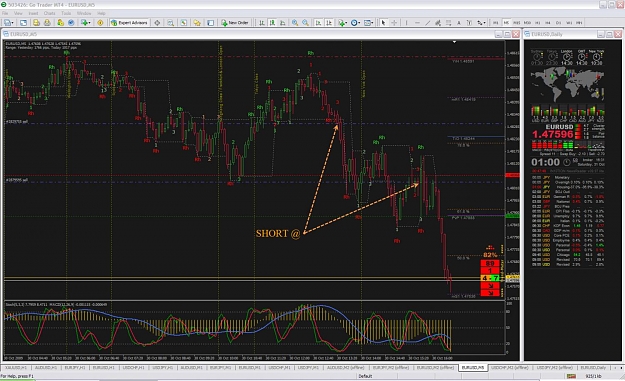Zoom in on the chart

coord(295,23)
